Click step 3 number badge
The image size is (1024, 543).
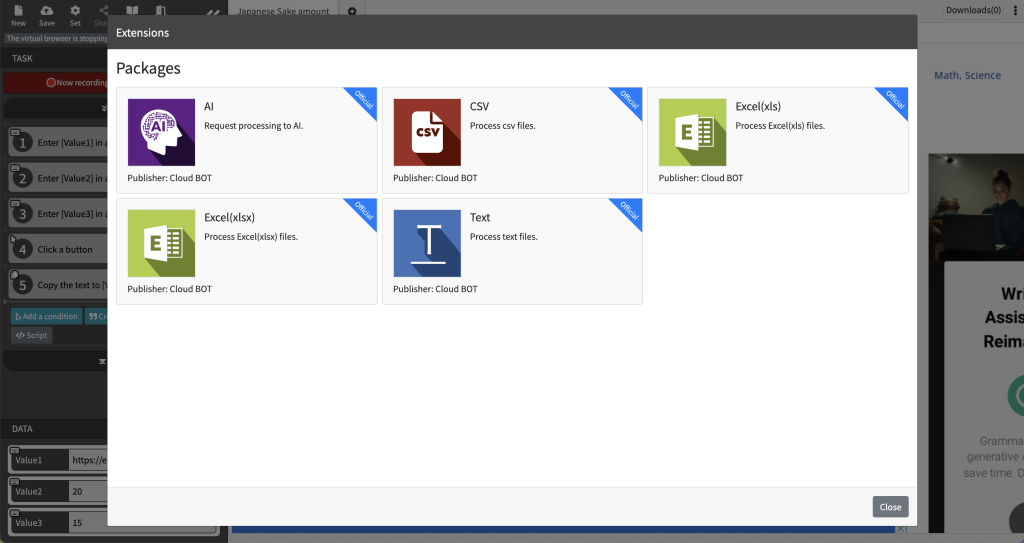coord(22,214)
